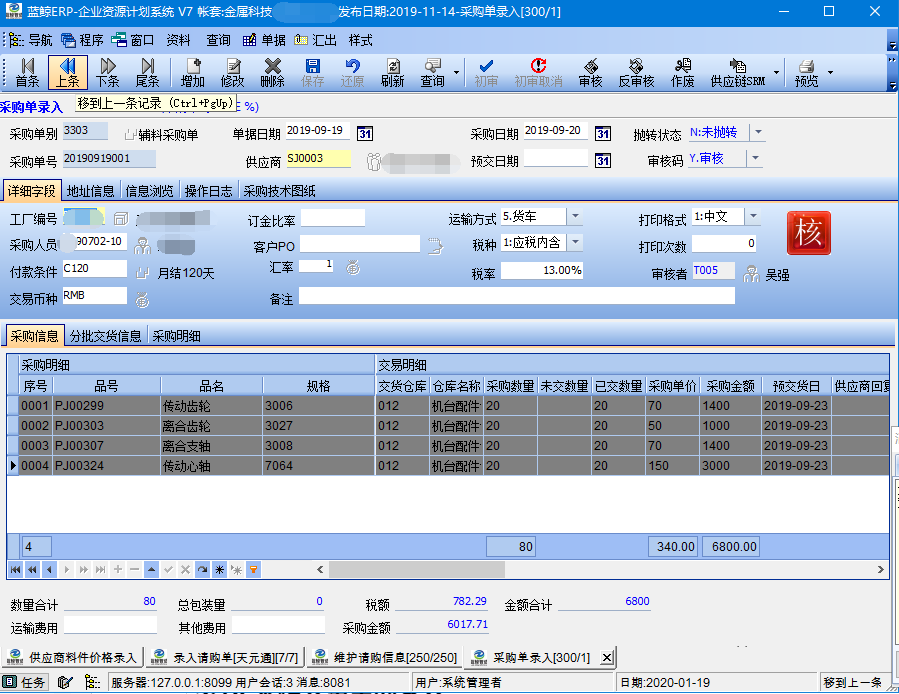Click the filter icon in grid navigator
Image resolution: width=899 pixels, height=694 pixels.
(253, 570)
